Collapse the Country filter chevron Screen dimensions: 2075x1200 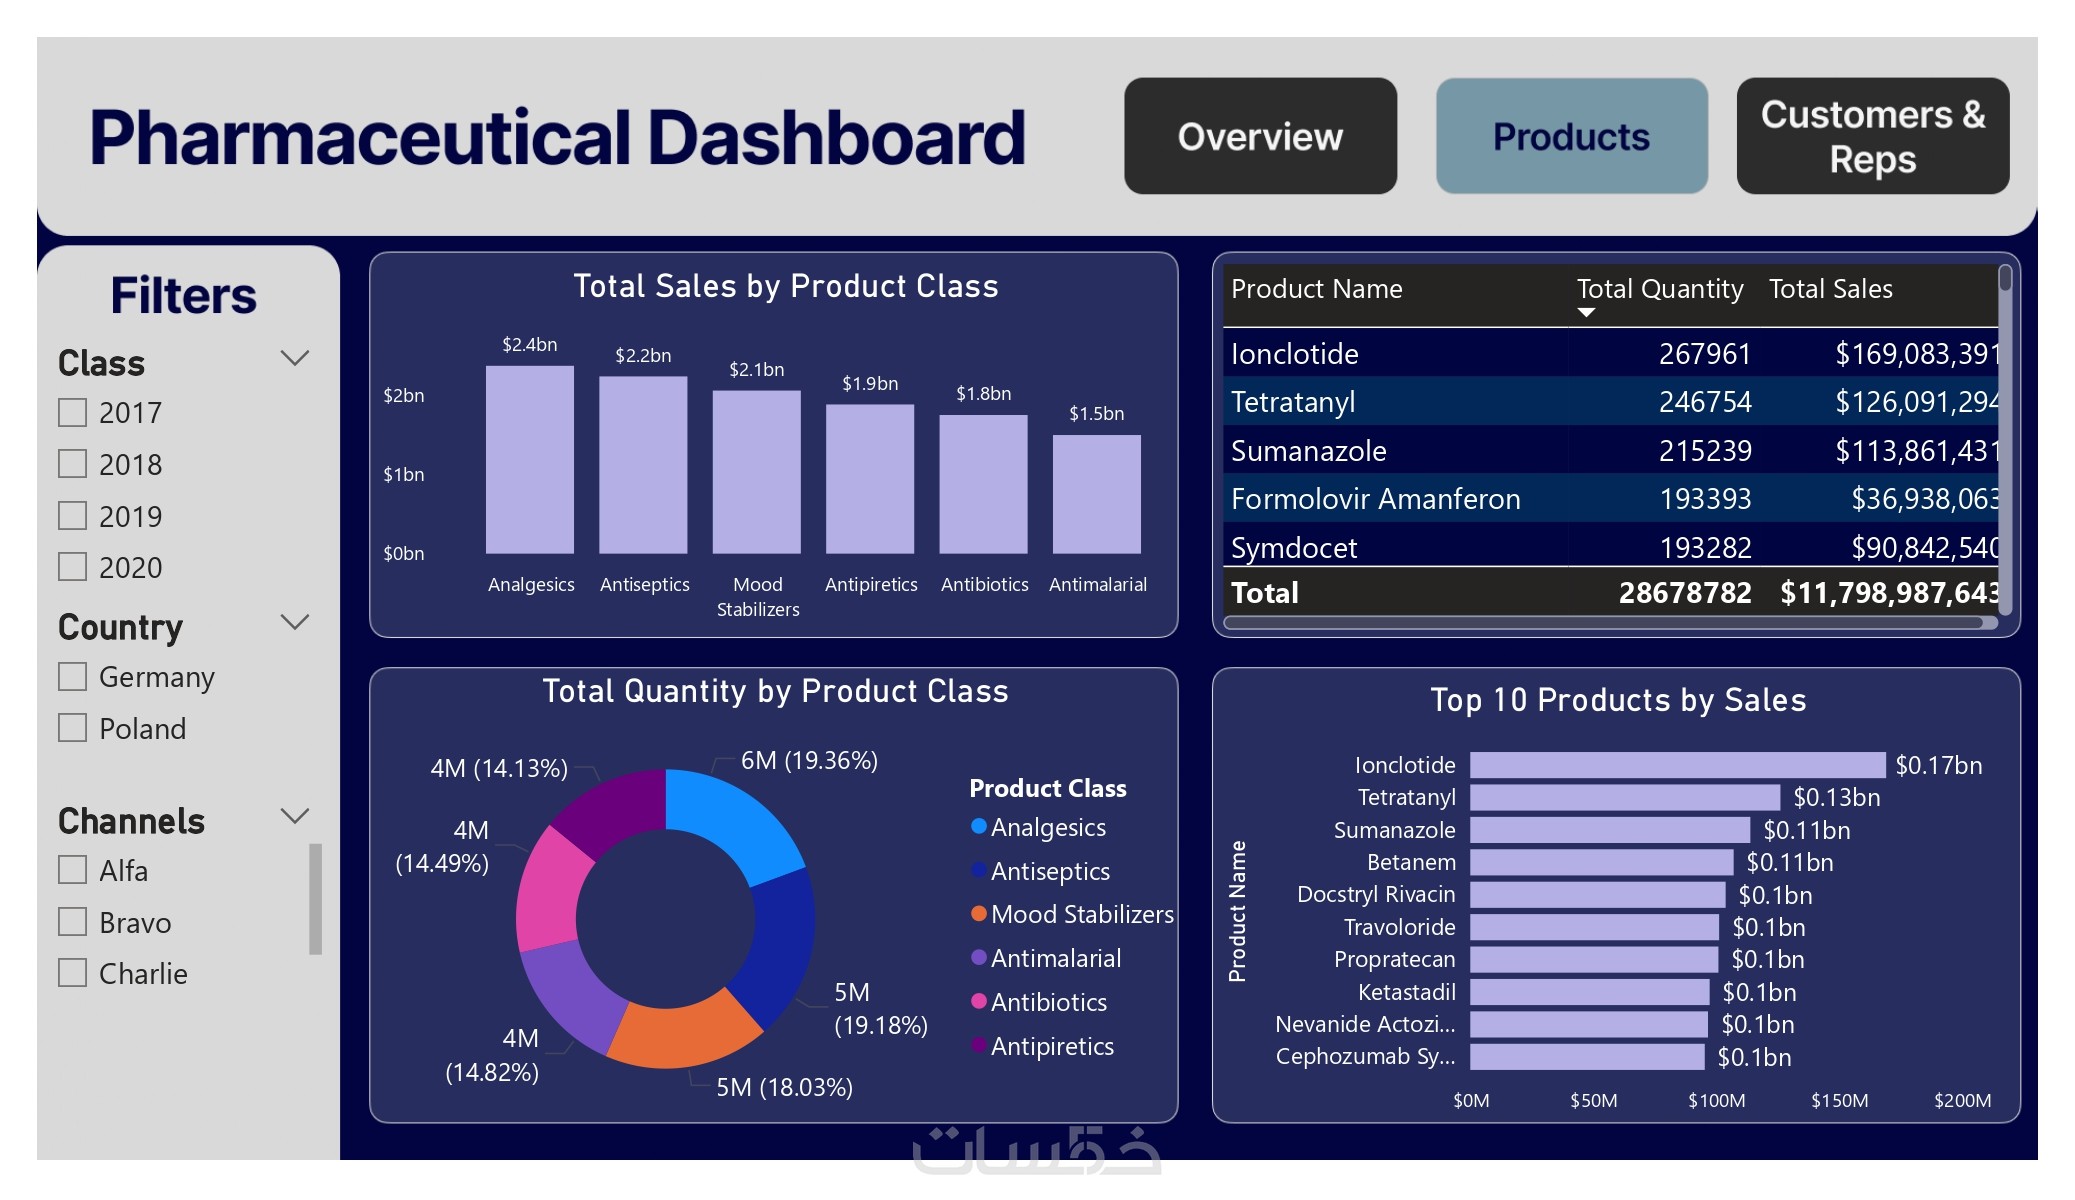click(294, 622)
